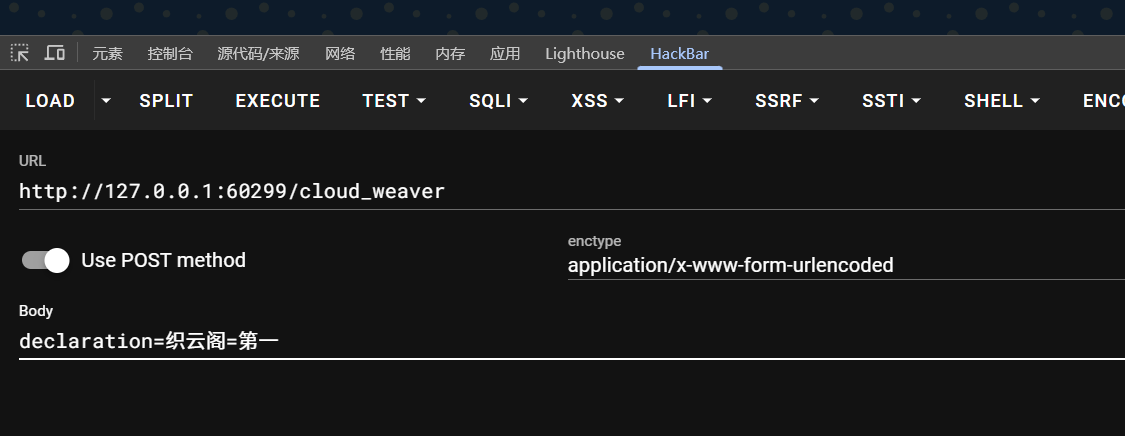This screenshot has width=1125, height=436.
Task: Expand the SSRF dropdown menu
Action: [x=787, y=101]
